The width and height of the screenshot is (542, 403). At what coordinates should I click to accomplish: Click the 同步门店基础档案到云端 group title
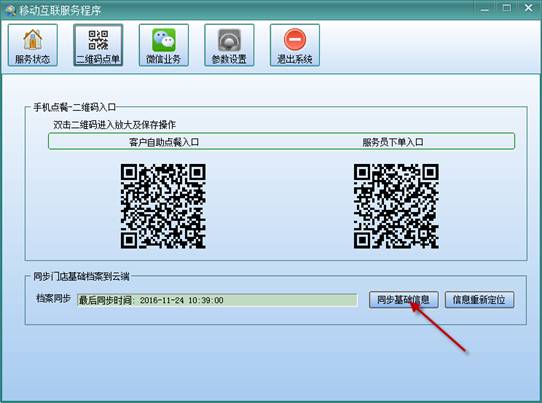(x=81, y=277)
